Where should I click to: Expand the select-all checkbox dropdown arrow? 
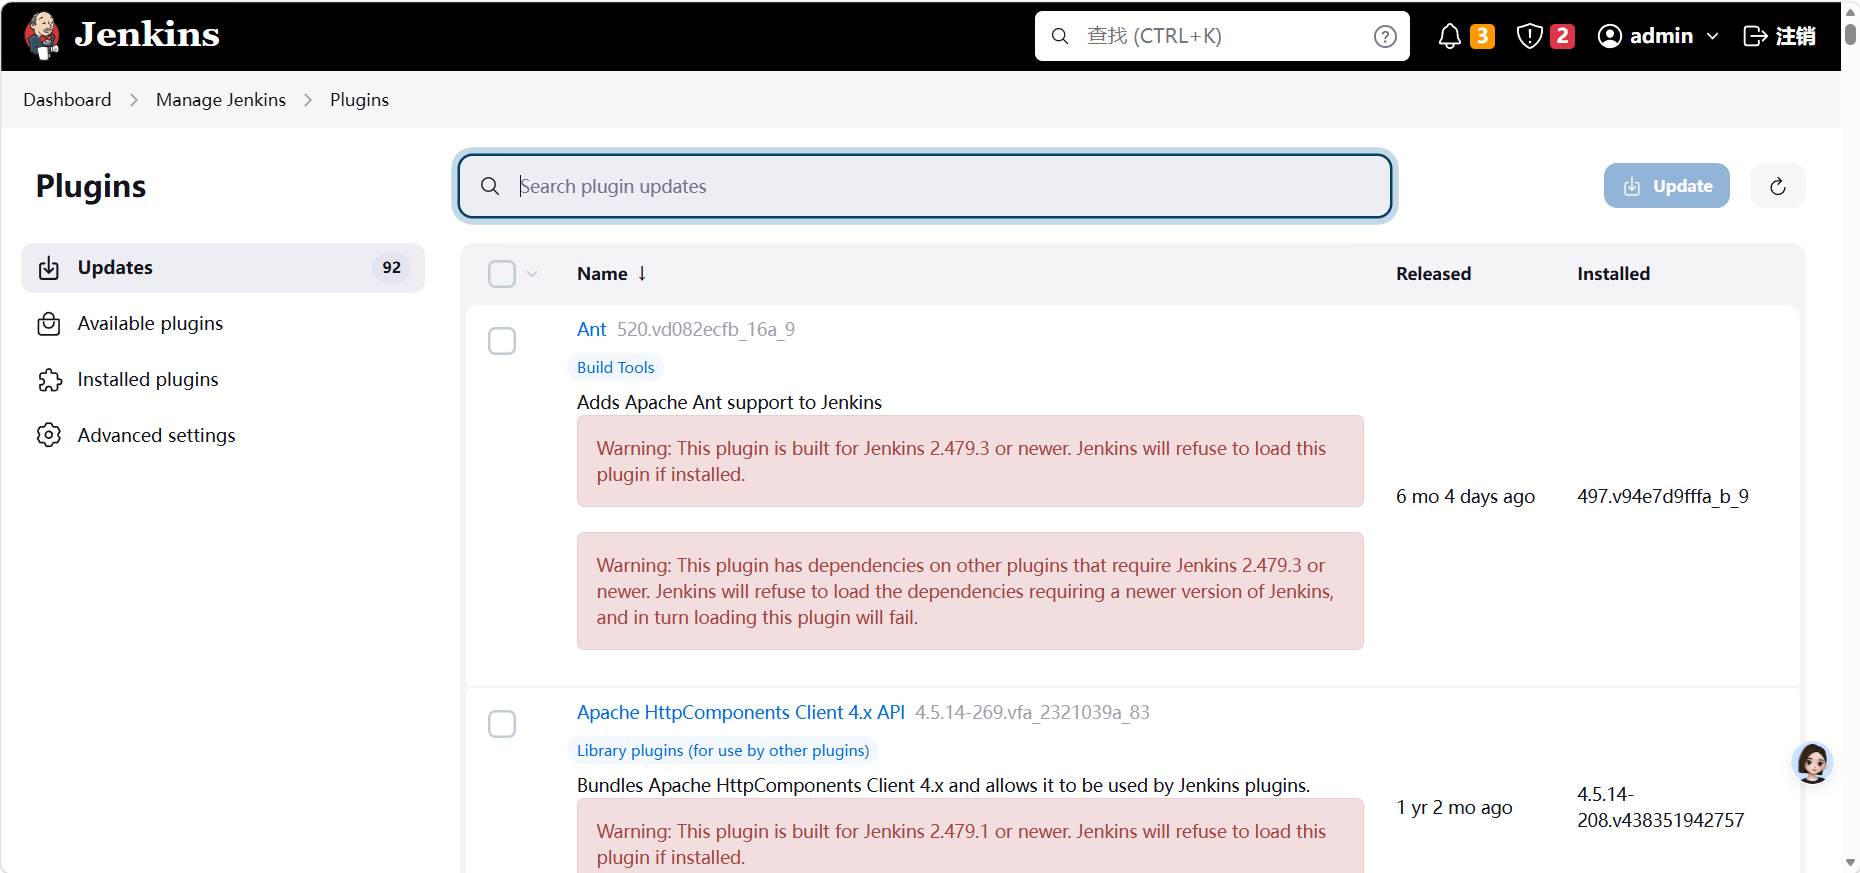click(x=532, y=274)
